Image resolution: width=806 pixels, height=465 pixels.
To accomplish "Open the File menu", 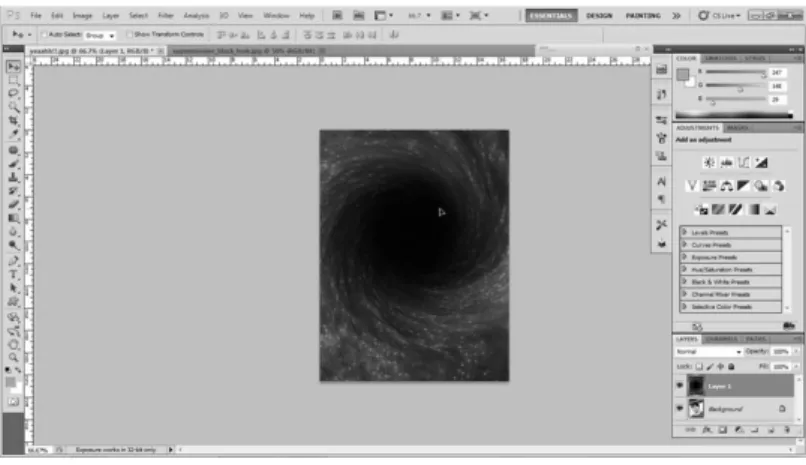I will [35, 15].
